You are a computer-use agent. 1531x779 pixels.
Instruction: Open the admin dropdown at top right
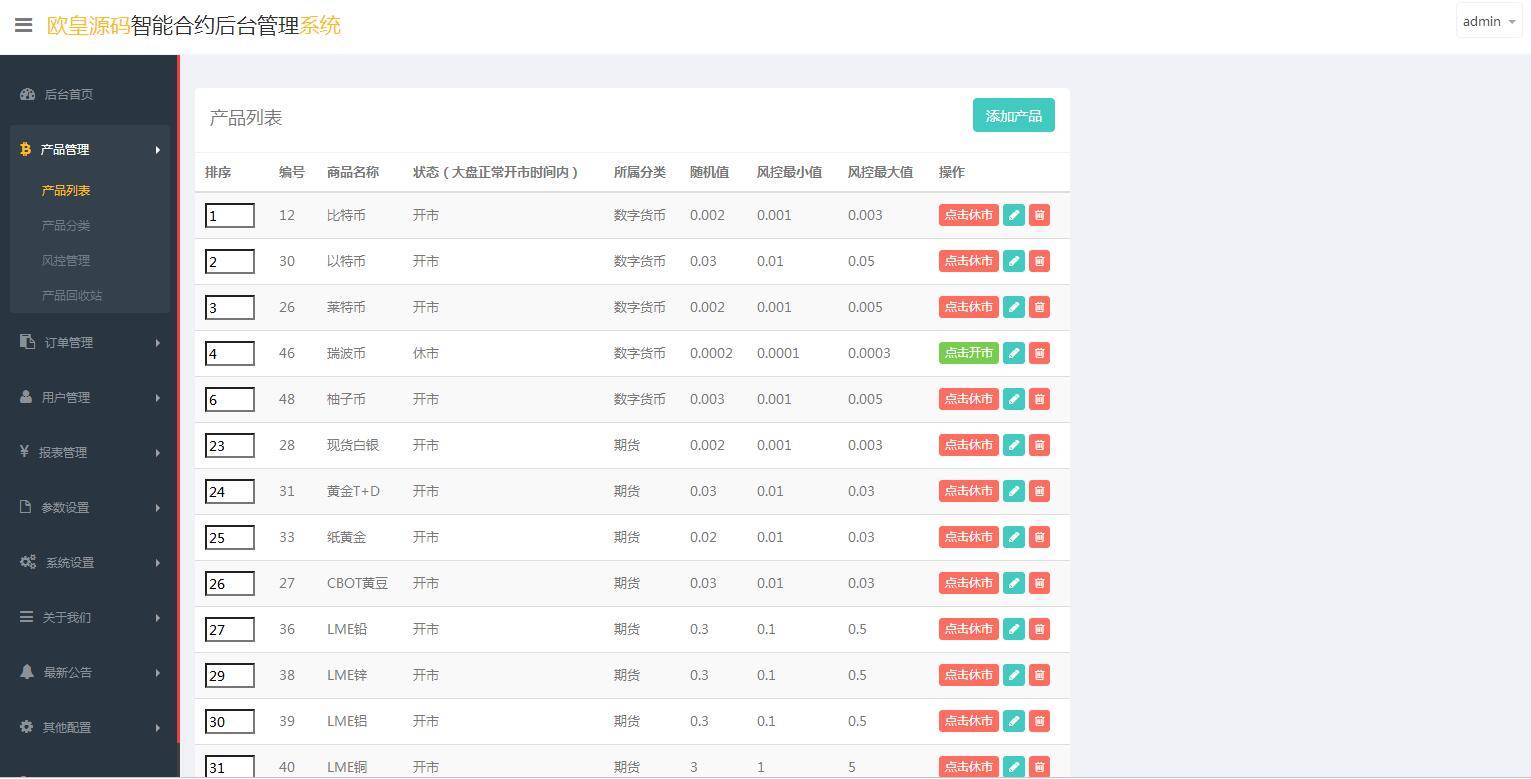[1487, 20]
